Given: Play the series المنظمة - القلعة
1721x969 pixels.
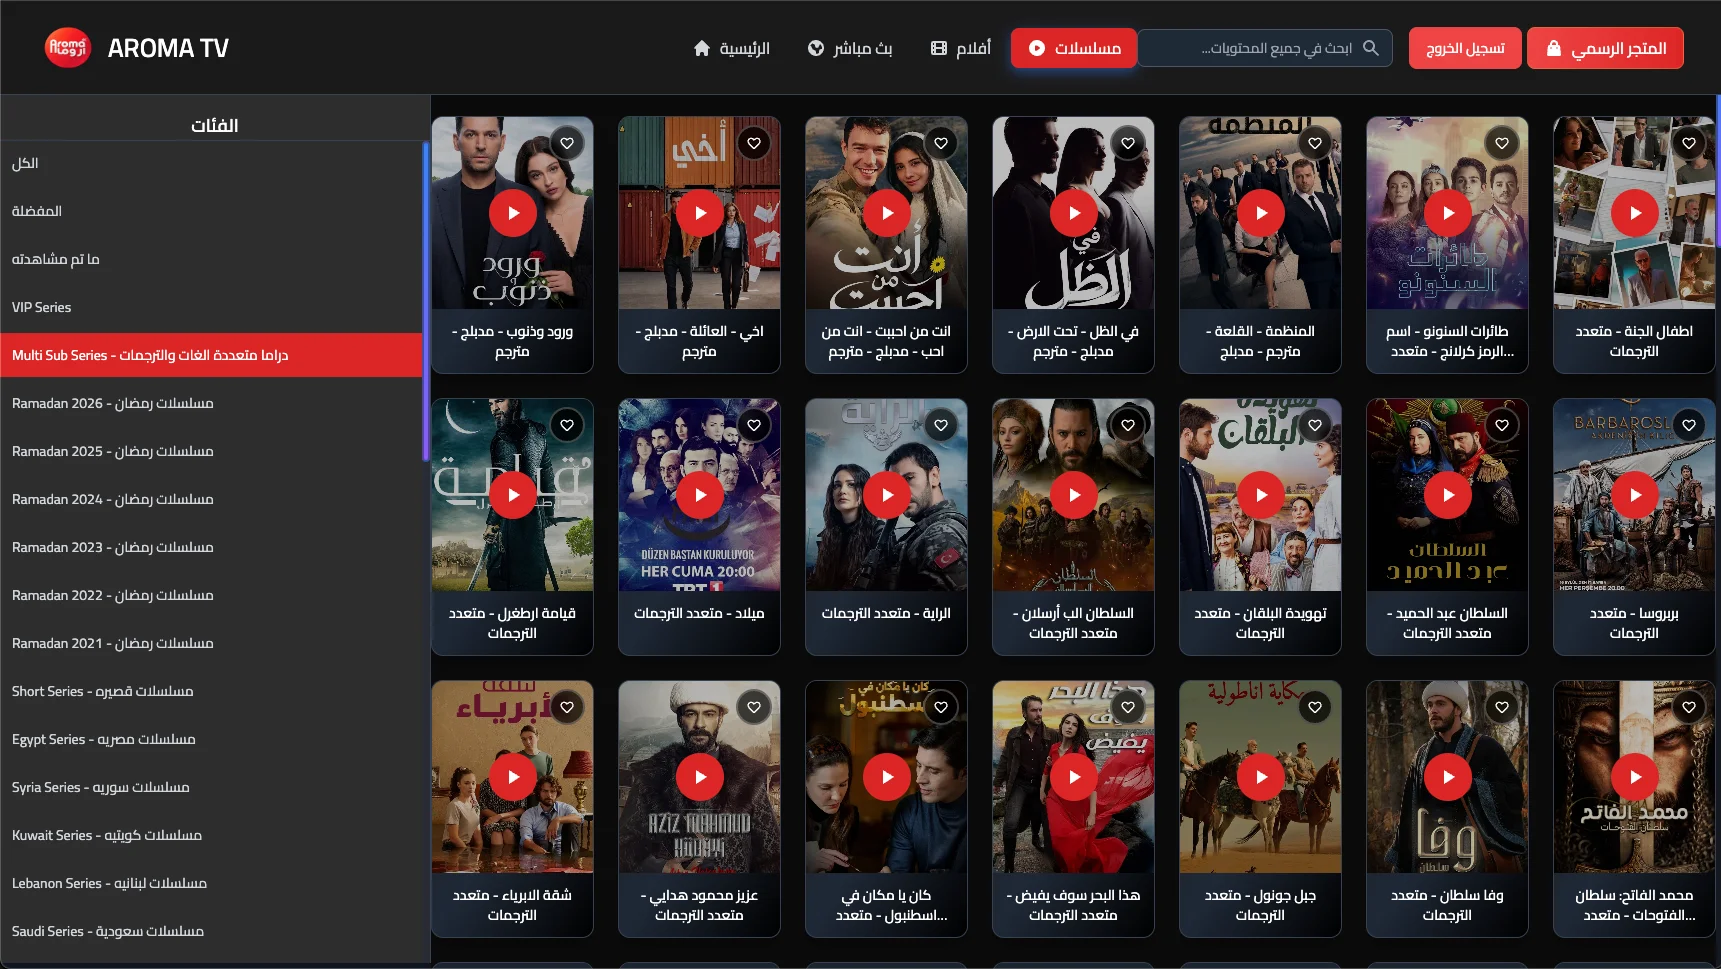Looking at the screenshot, I should tap(1261, 213).
